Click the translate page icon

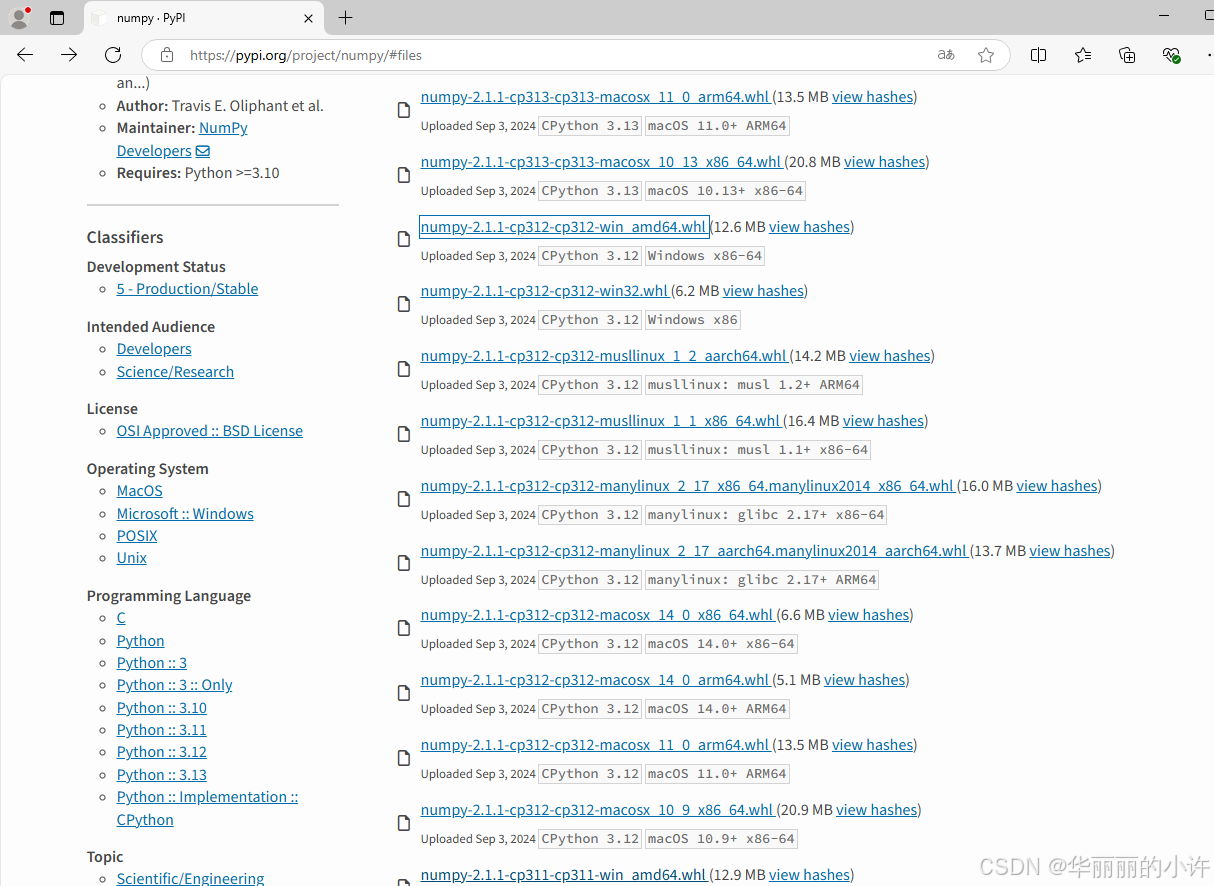coord(946,55)
